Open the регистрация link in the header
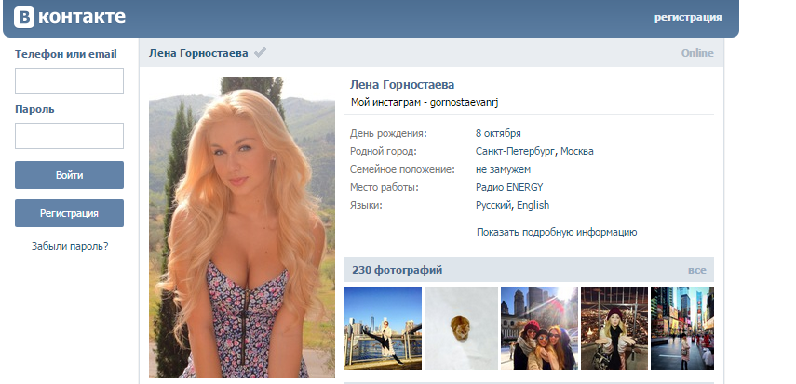796x384 pixels. pyautogui.click(x=688, y=17)
